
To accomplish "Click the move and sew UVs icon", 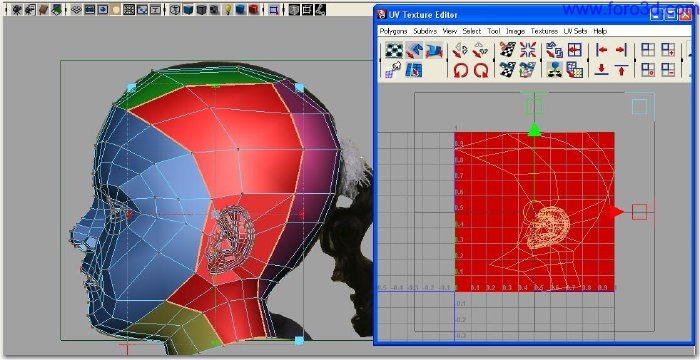I will (x=528, y=70).
